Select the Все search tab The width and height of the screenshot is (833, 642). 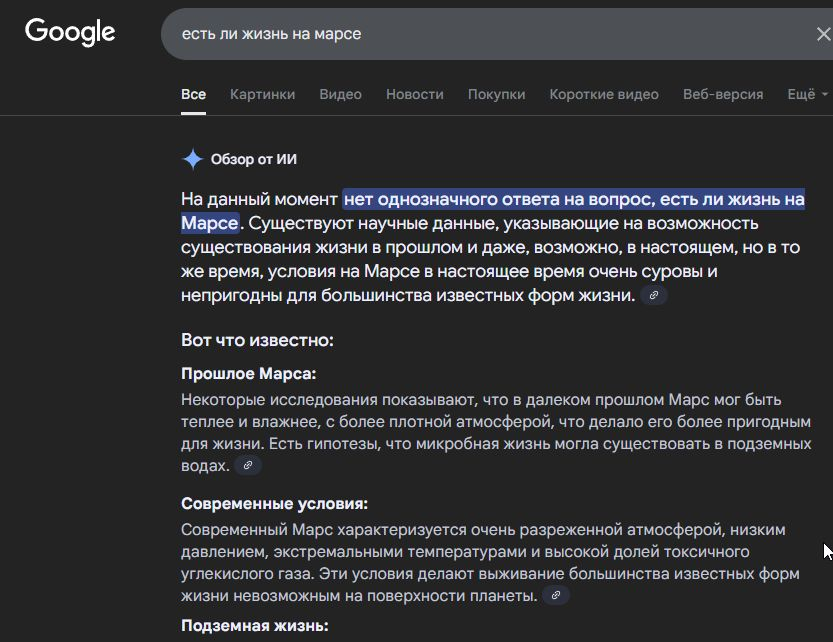(193, 93)
